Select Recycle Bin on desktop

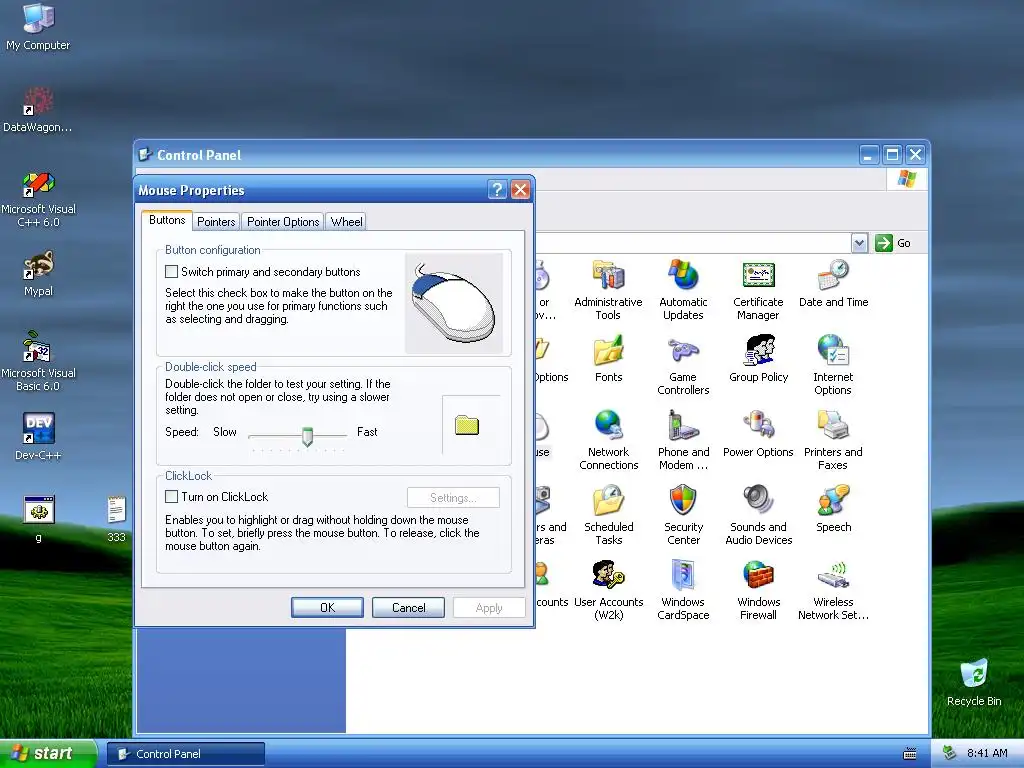(974, 683)
